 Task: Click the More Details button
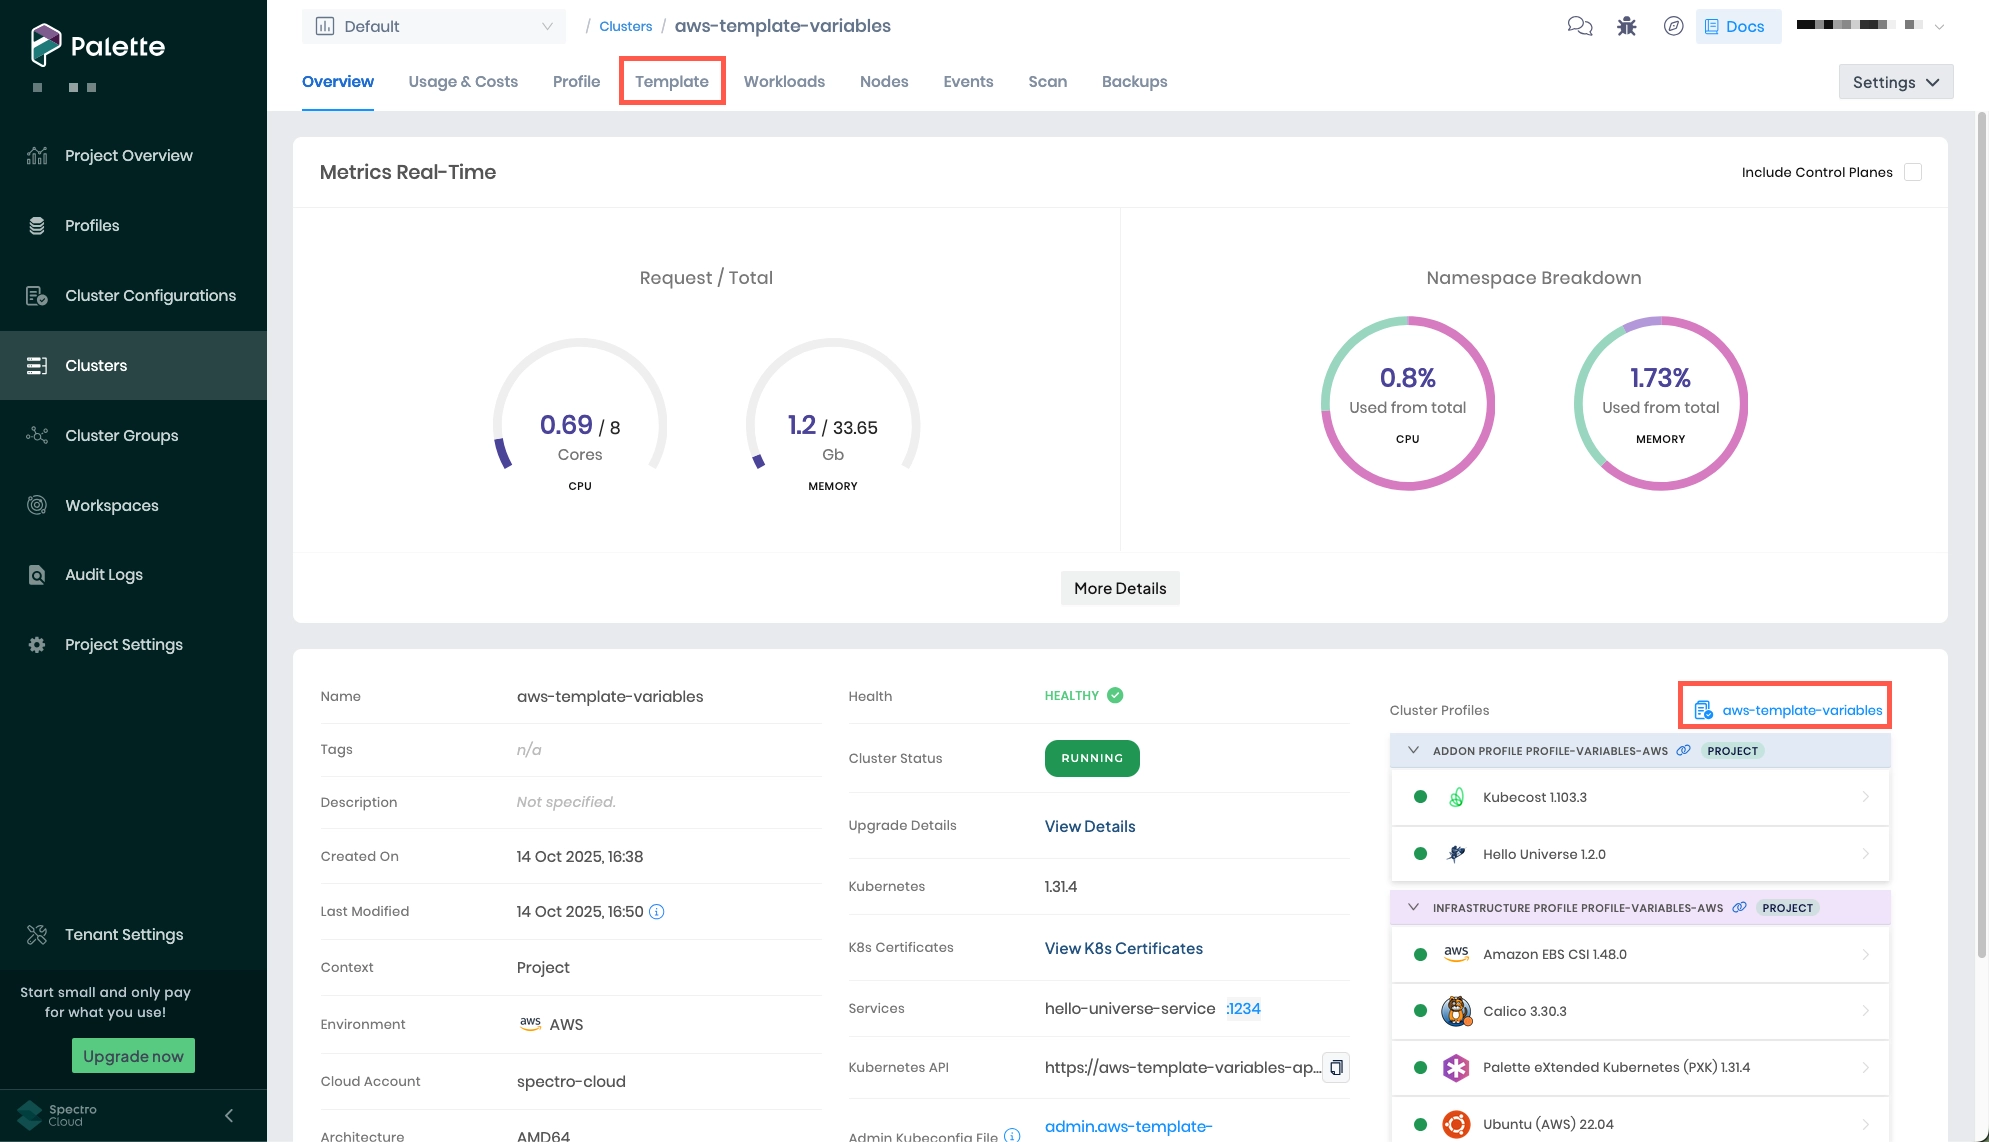point(1119,588)
